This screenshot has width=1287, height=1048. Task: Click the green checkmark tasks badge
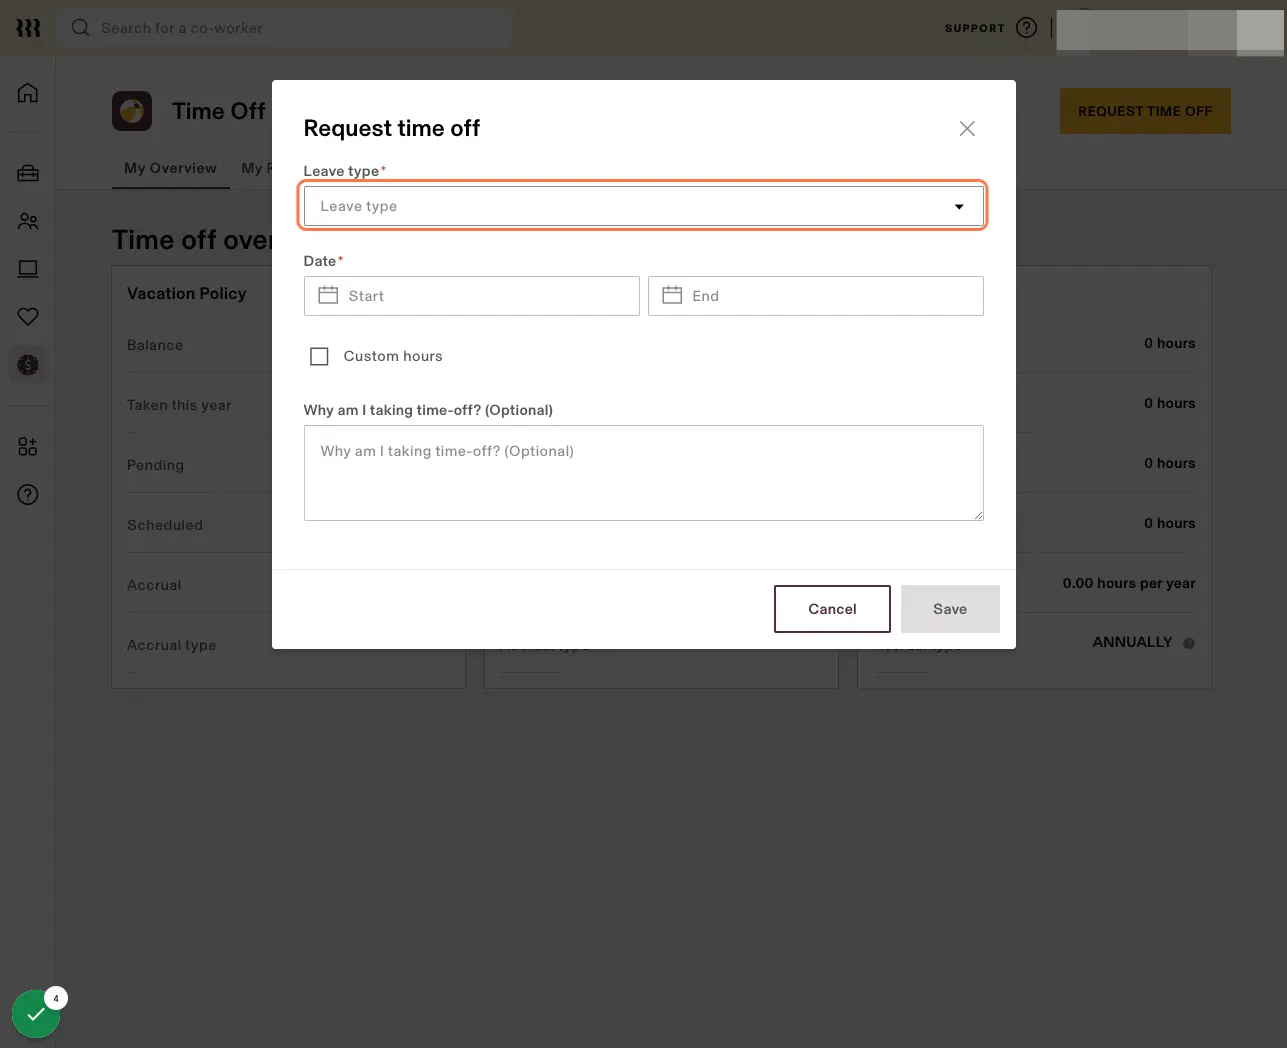[x=36, y=1014]
